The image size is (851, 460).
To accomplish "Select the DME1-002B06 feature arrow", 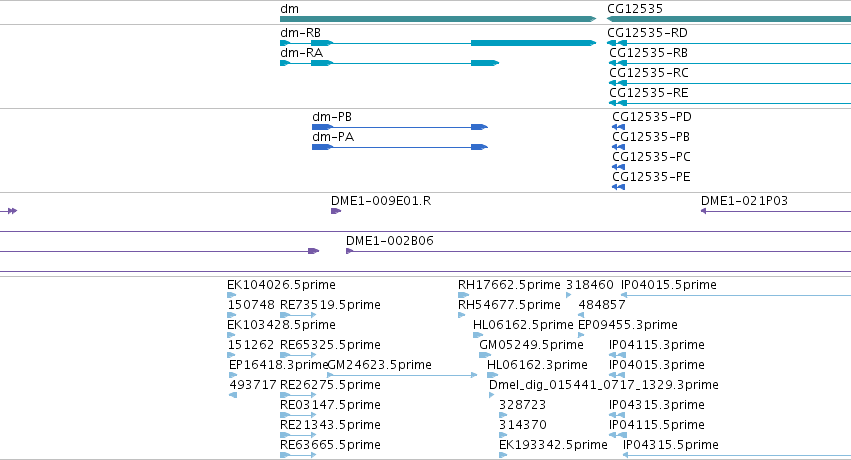I will [x=350, y=251].
